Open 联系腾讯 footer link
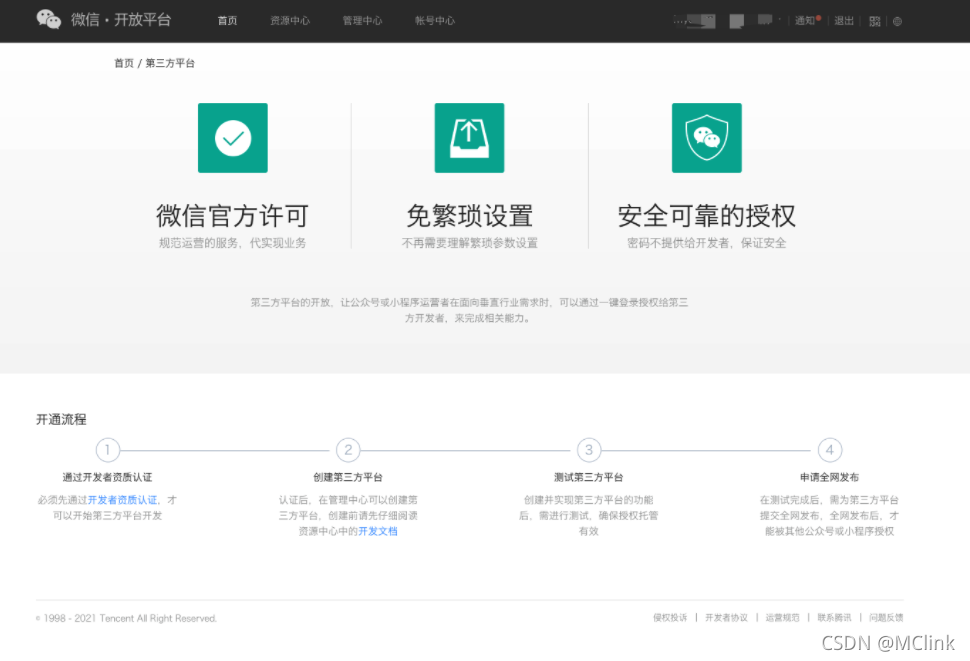 (x=834, y=617)
